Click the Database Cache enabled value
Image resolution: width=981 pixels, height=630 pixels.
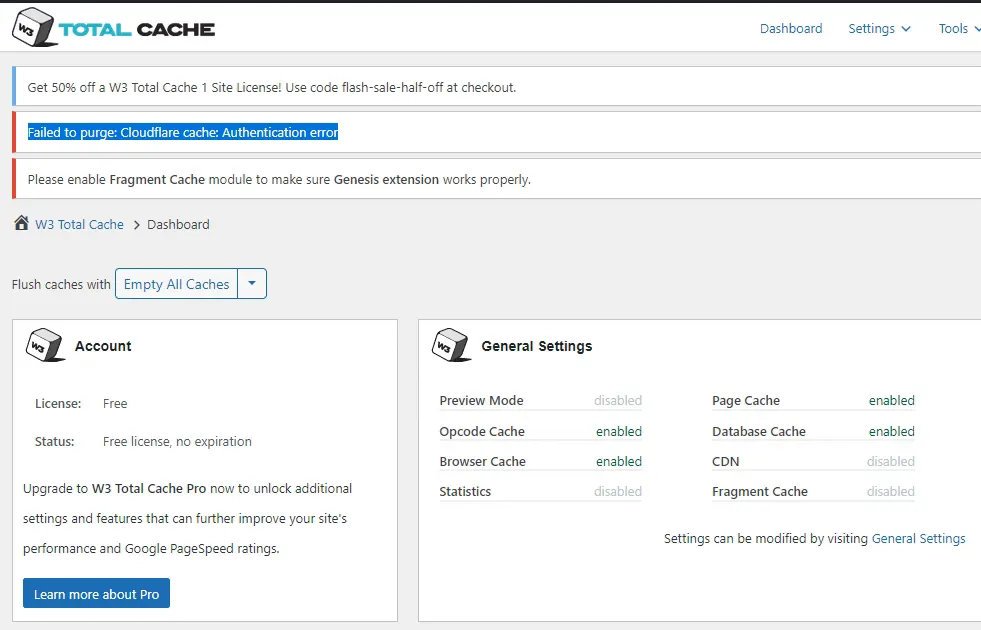coord(892,432)
